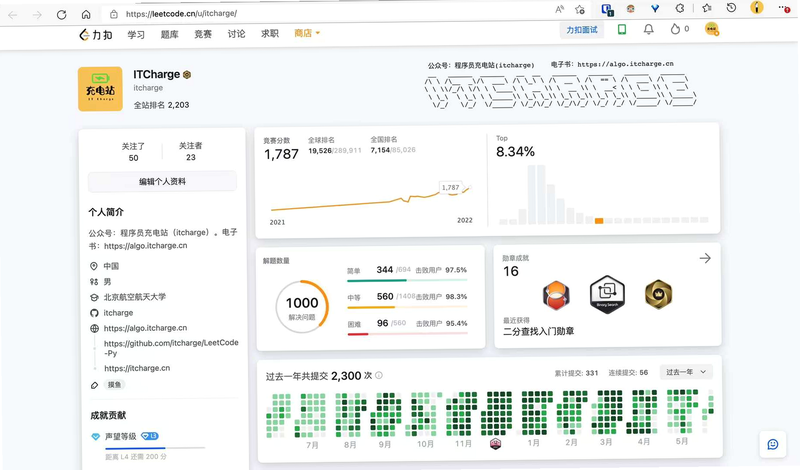Screen dimensions: 800x470
Task: Click the 全站排名 2,203 text
Action: point(161,105)
